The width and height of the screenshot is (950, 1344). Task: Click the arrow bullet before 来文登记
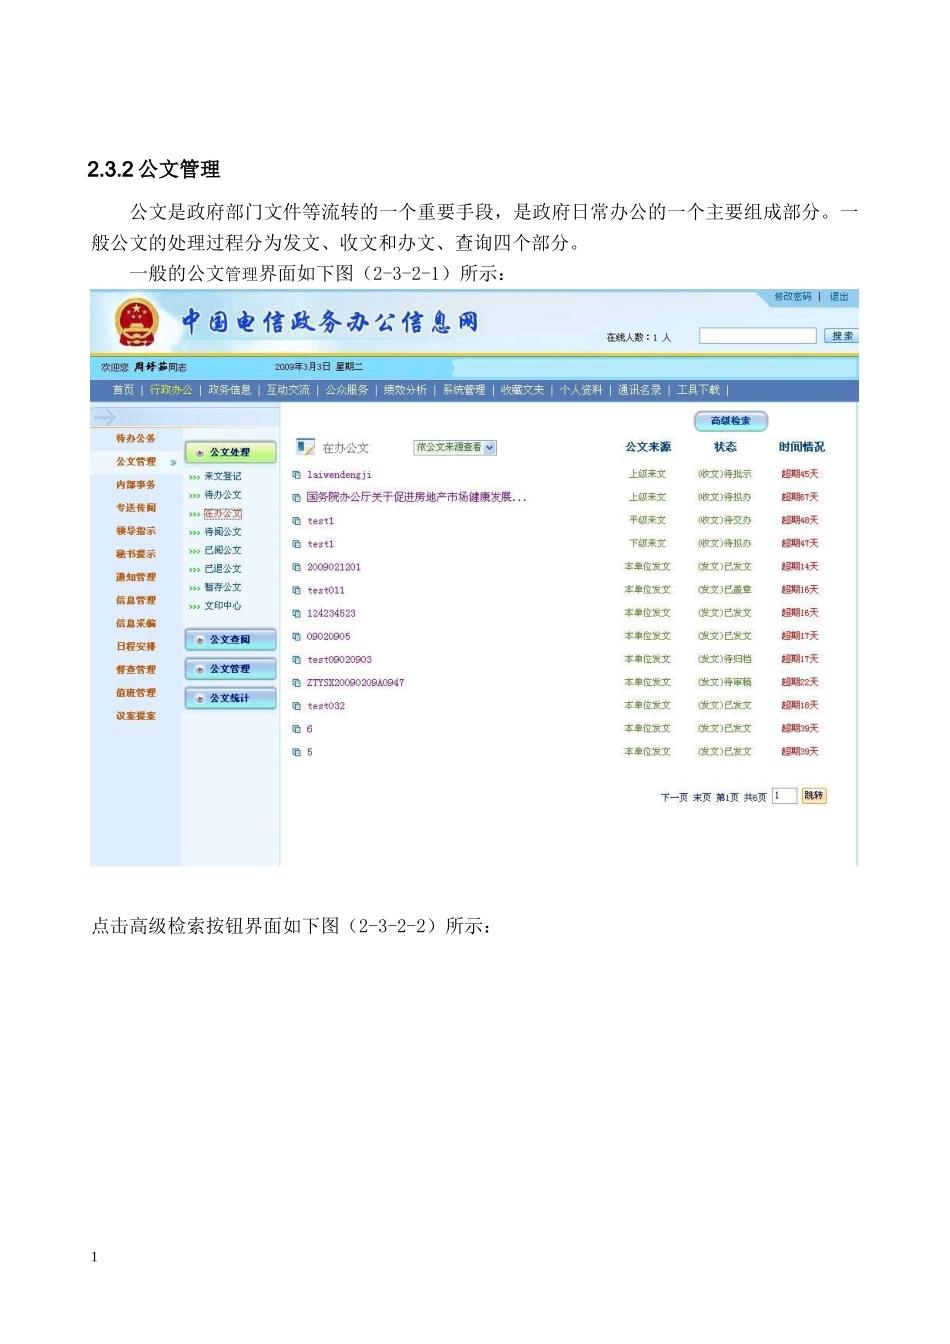point(194,477)
